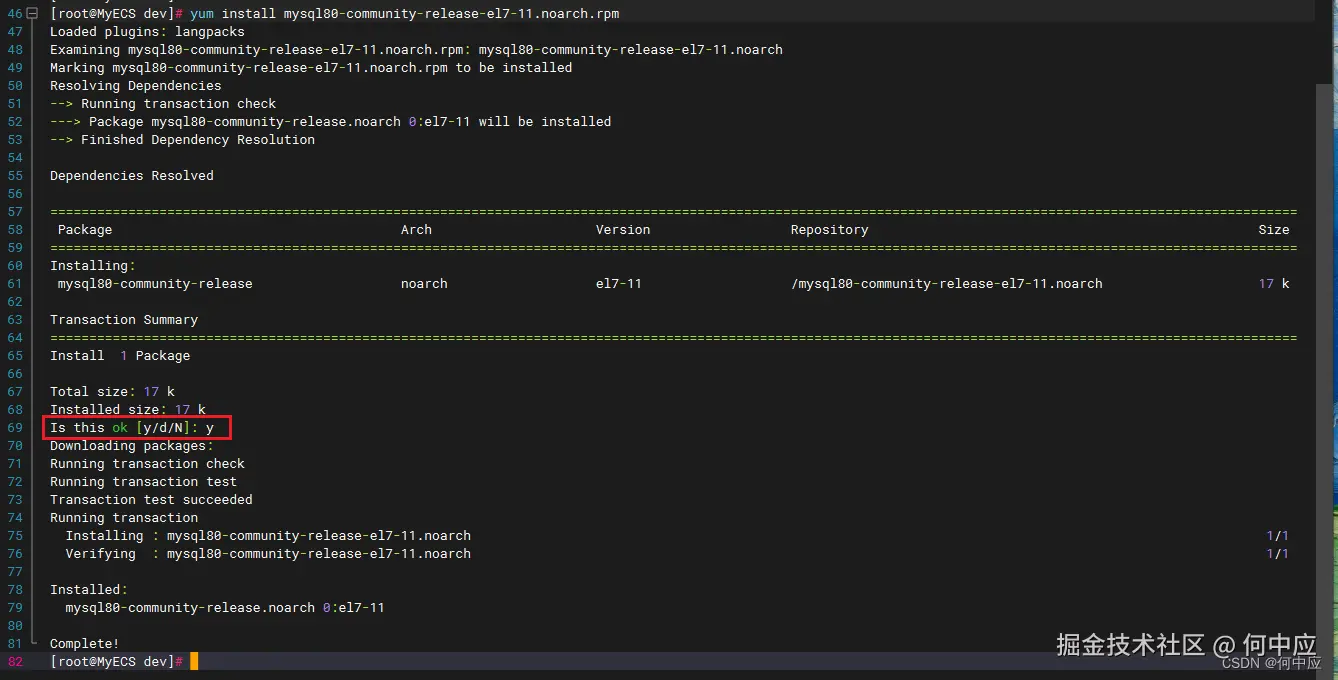Image resolution: width=1338 pixels, height=680 pixels.
Task: Click the red-boxed "Is this ok [y/d/N]" prompt
Action: [132, 428]
